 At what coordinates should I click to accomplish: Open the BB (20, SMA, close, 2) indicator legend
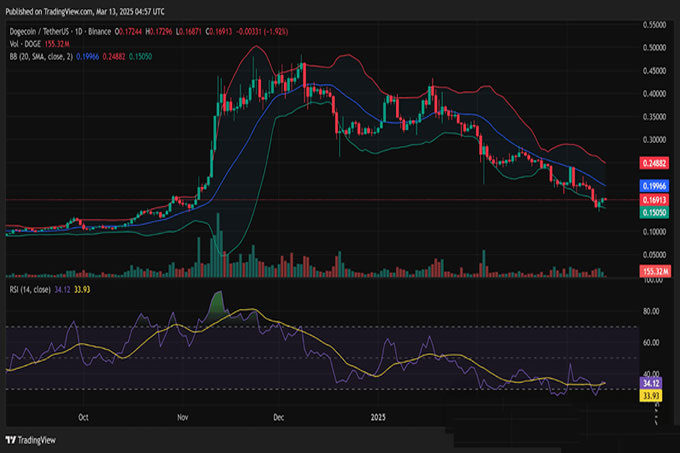(x=41, y=57)
